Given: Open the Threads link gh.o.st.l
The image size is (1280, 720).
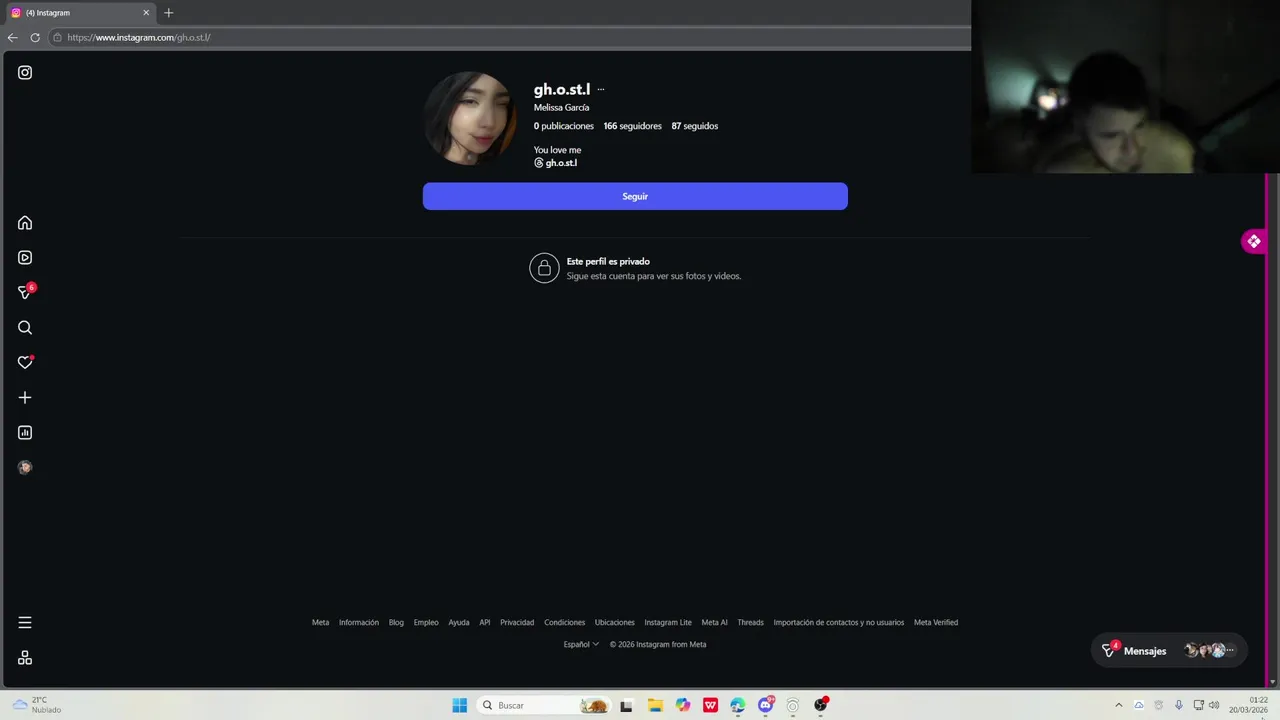Looking at the screenshot, I should click(555, 163).
